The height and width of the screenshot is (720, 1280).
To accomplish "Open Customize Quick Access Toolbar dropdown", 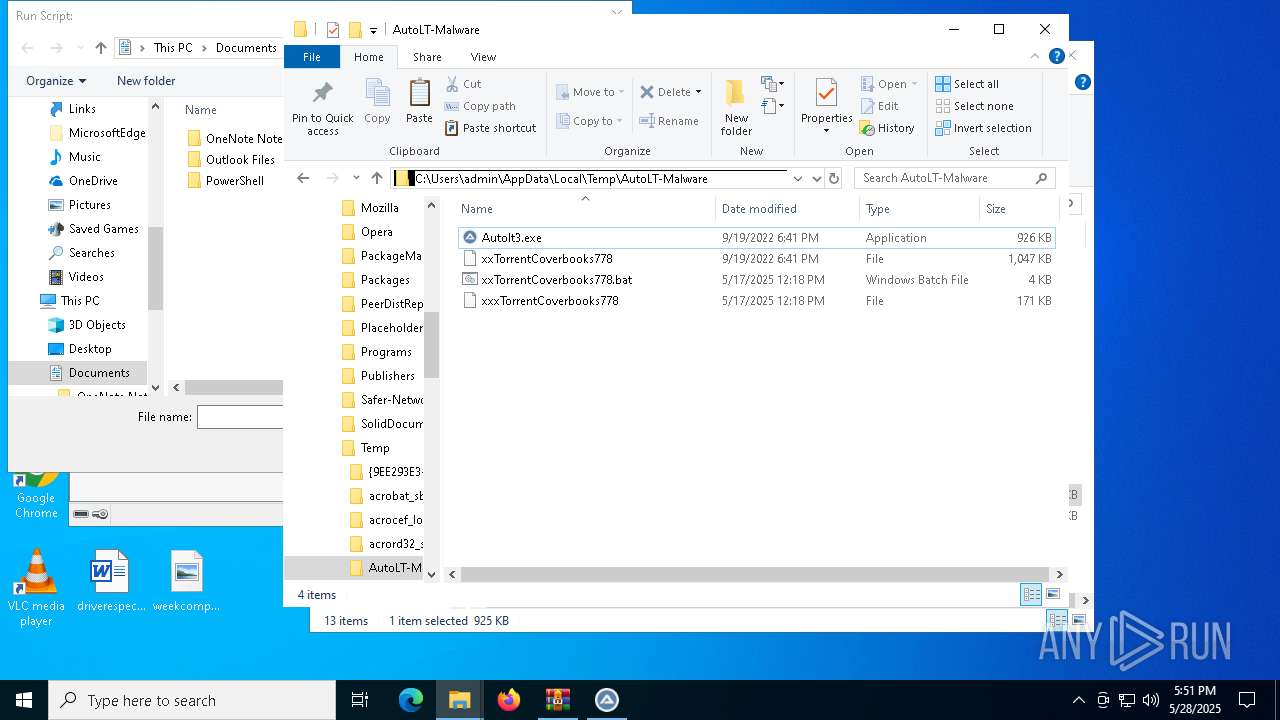I will [373, 30].
